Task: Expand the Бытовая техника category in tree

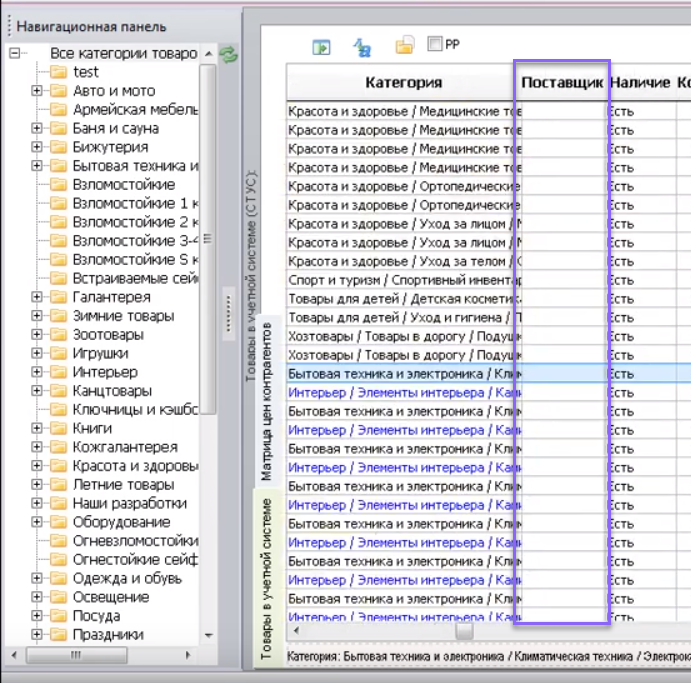Action: click(37, 166)
